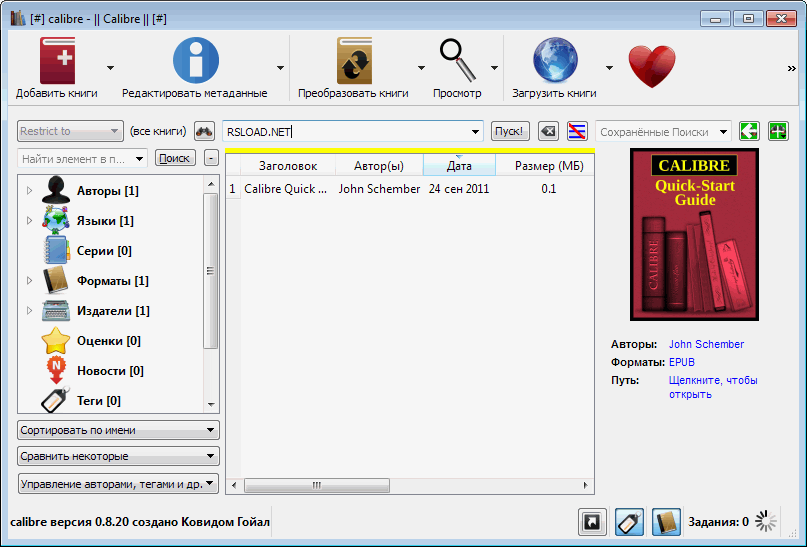Click green arrow copy search icon
807x547 pixels.
749,131
